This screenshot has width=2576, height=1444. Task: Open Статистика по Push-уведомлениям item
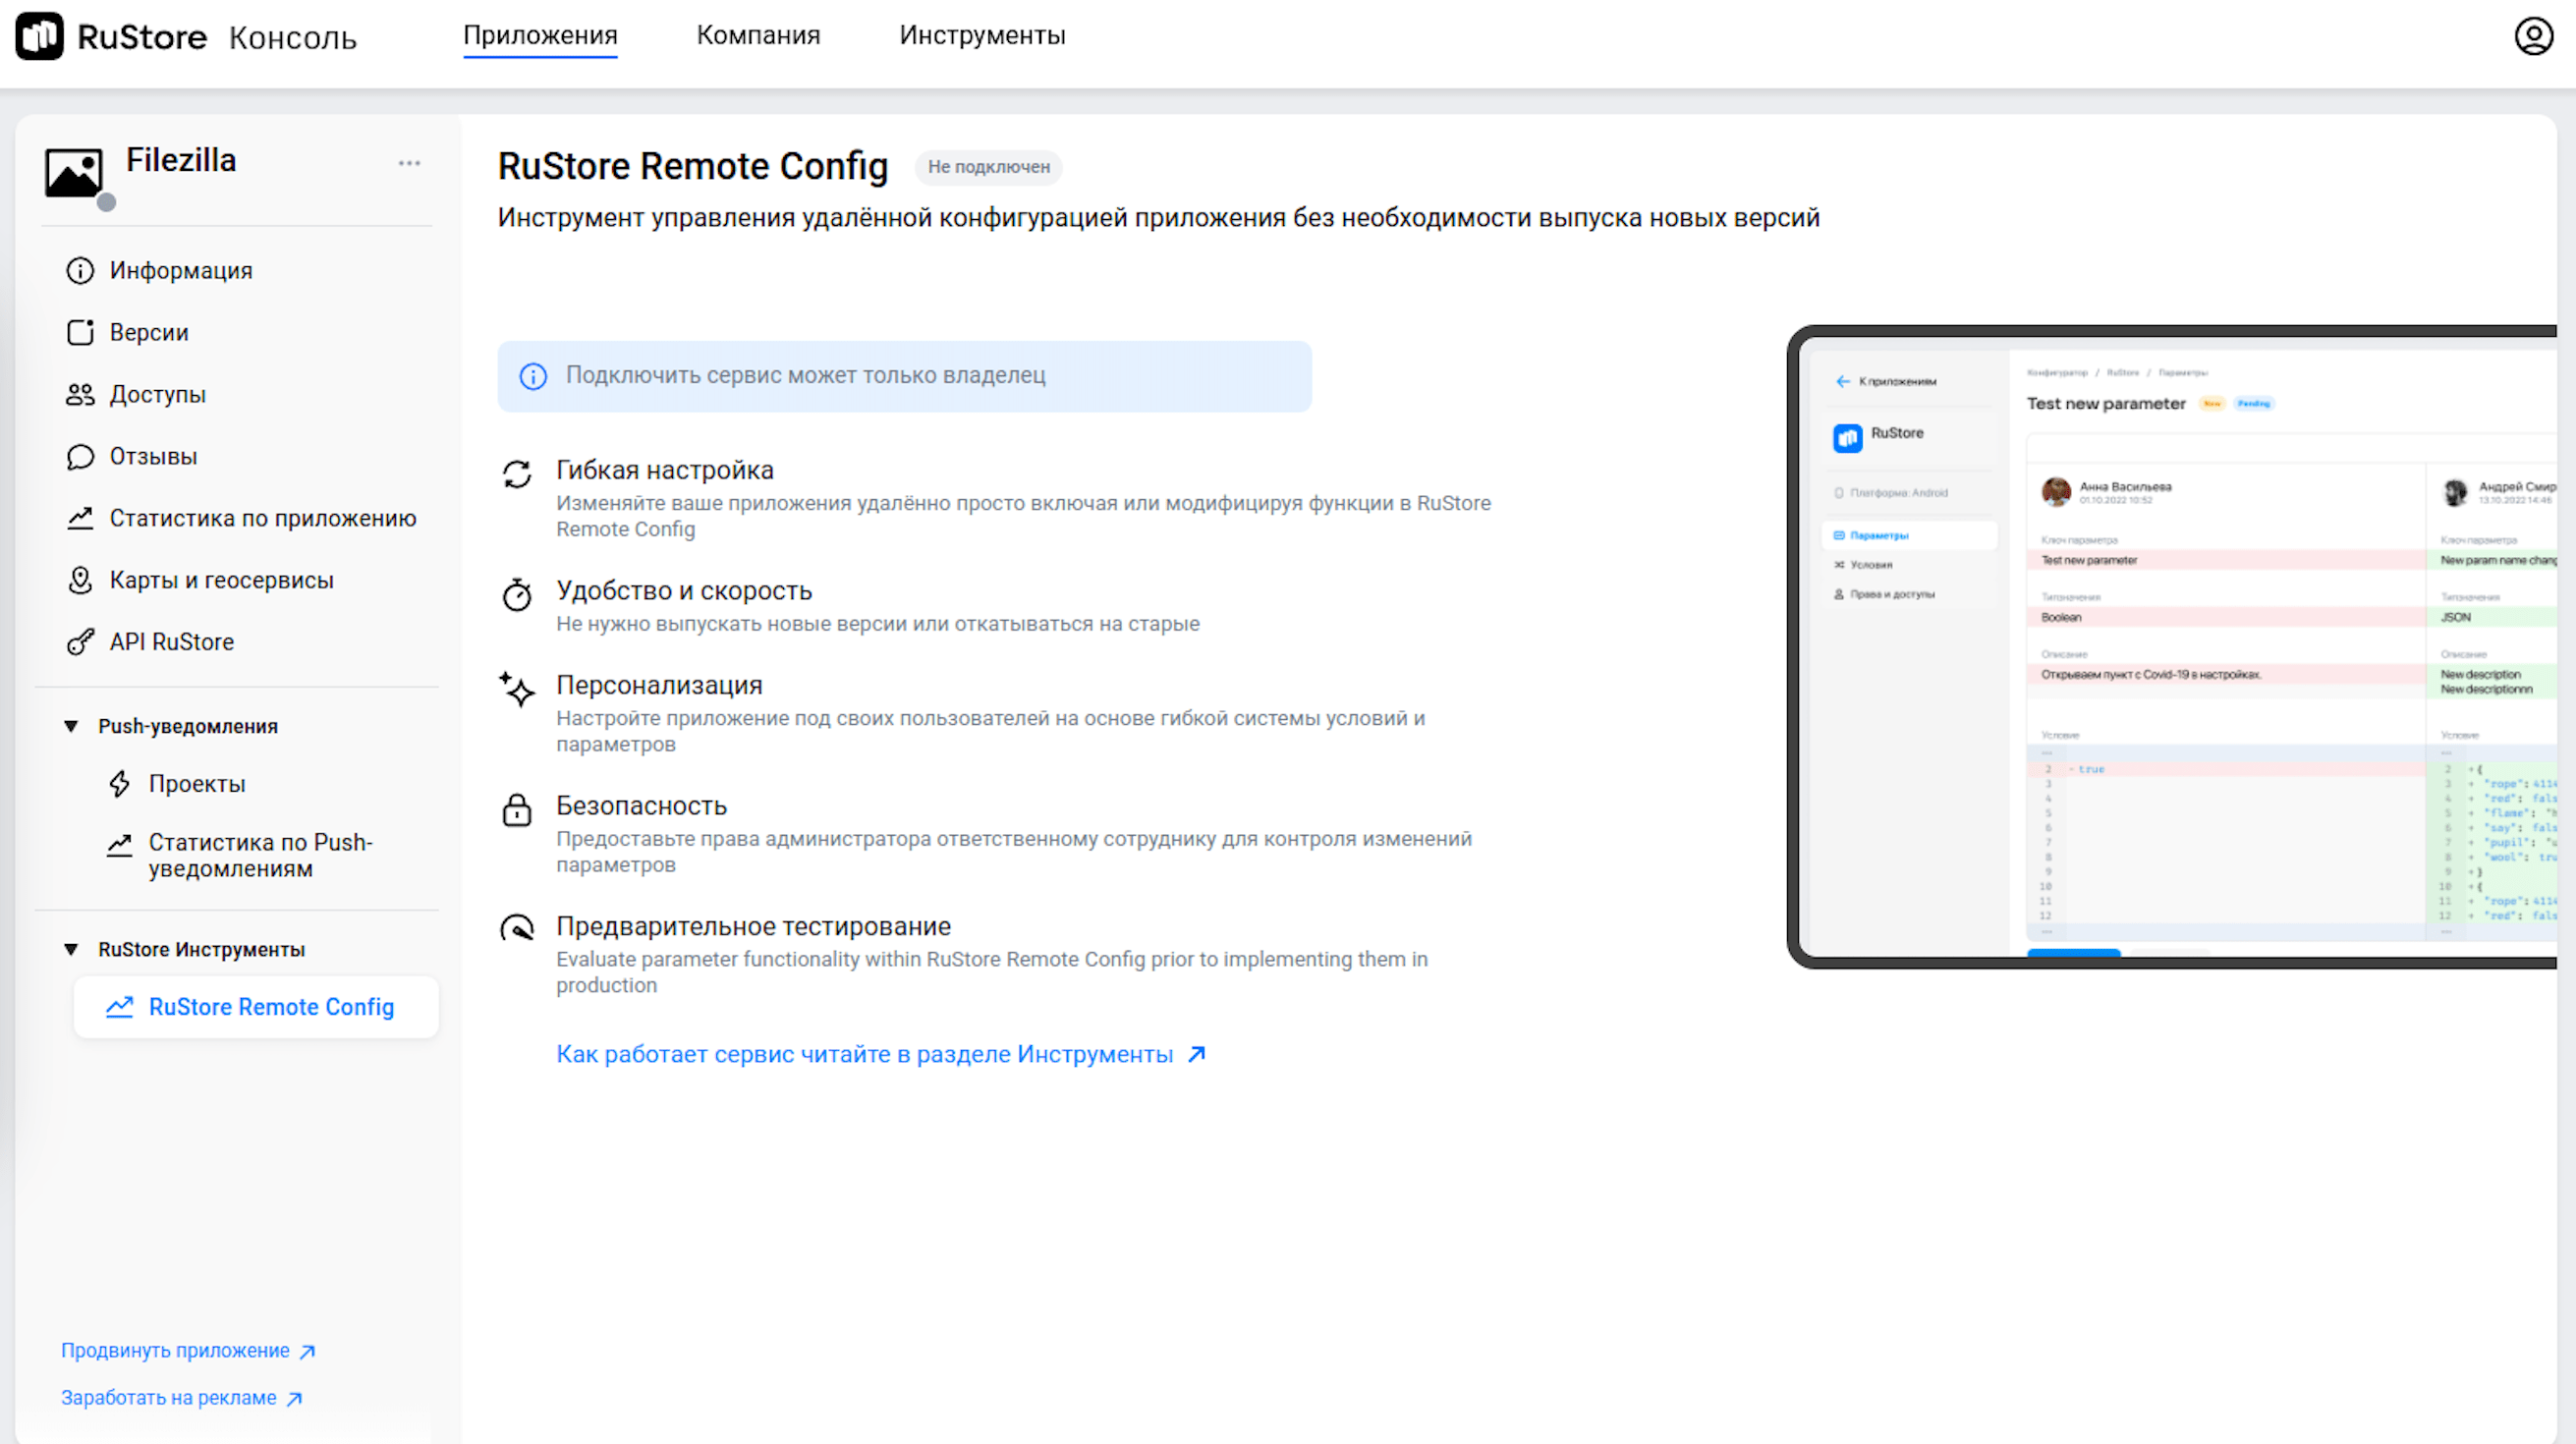[260, 855]
